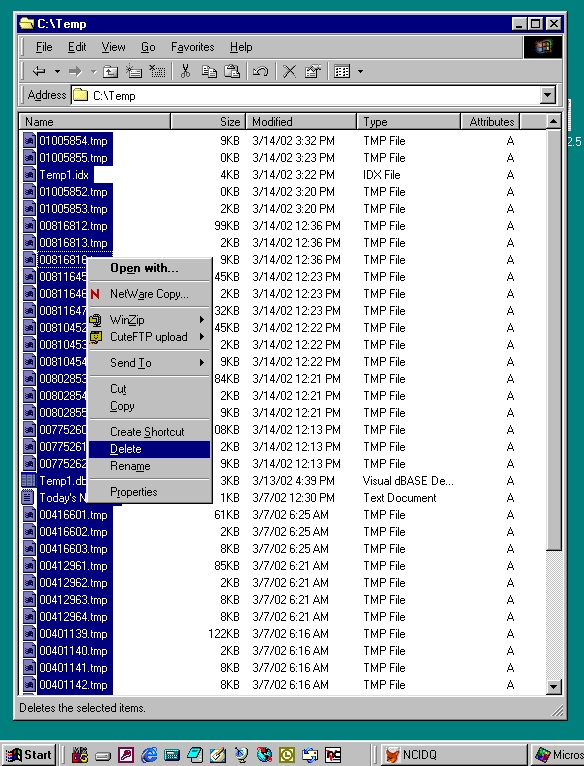Choose Properties in the context menu

tap(150, 492)
